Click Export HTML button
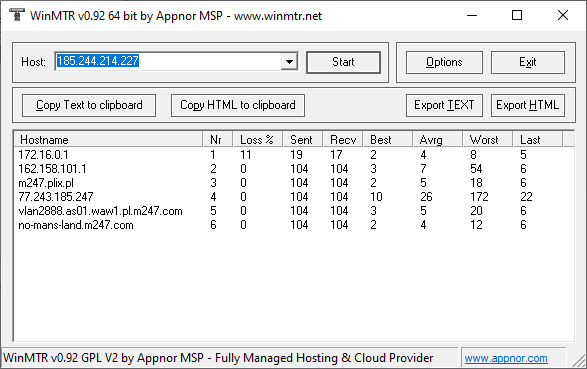This screenshot has width=587, height=369. [528, 105]
